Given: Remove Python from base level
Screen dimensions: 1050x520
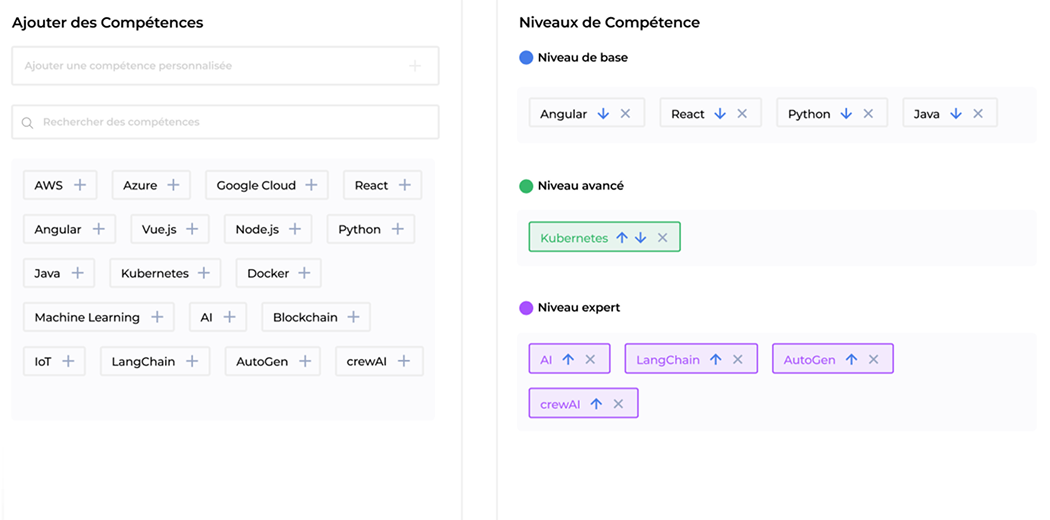Looking at the screenshot, I should pos(869,114).
